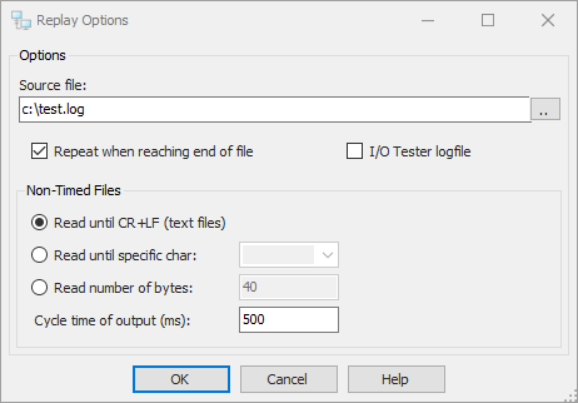The image size is (578, 403).
Task: Close the Replay Options dialog
Action: point(548,20)
